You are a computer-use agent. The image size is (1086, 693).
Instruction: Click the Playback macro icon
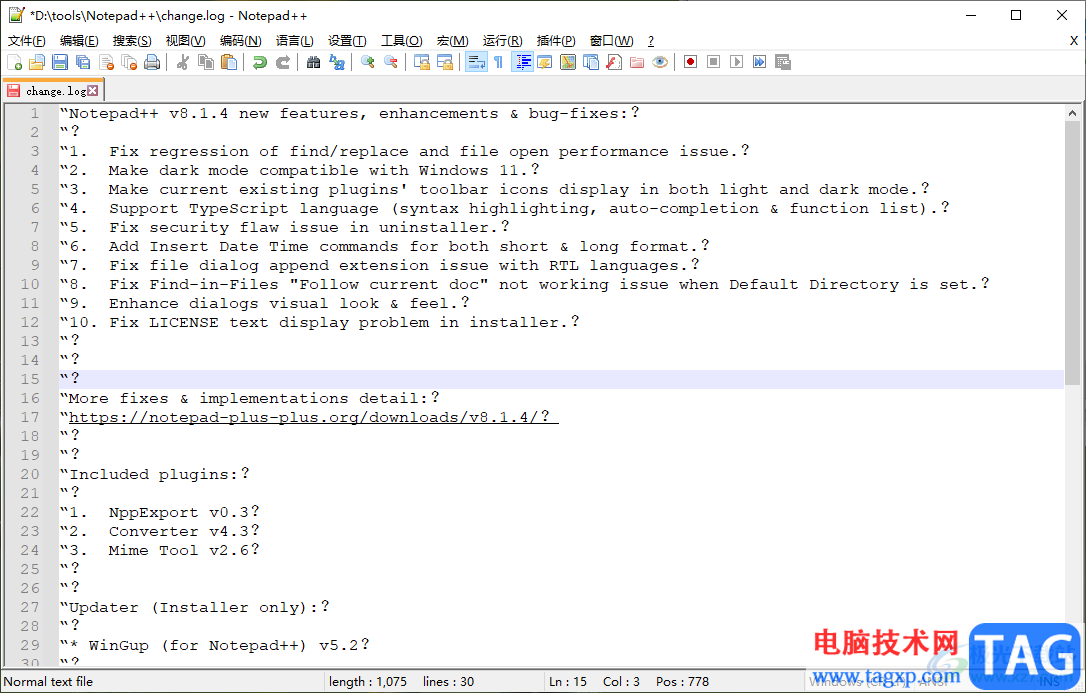pos(736,62)
